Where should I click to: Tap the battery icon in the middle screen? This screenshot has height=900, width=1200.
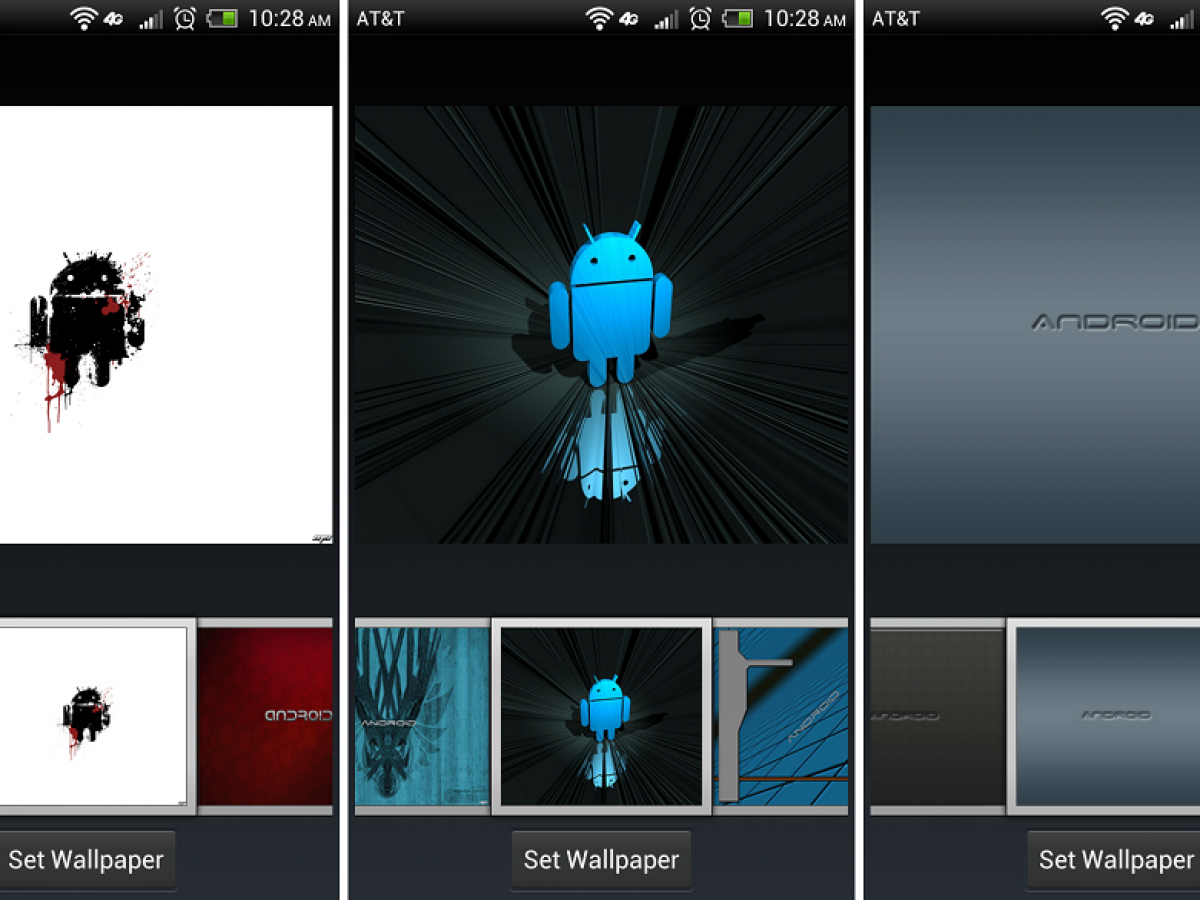point(738,18)
